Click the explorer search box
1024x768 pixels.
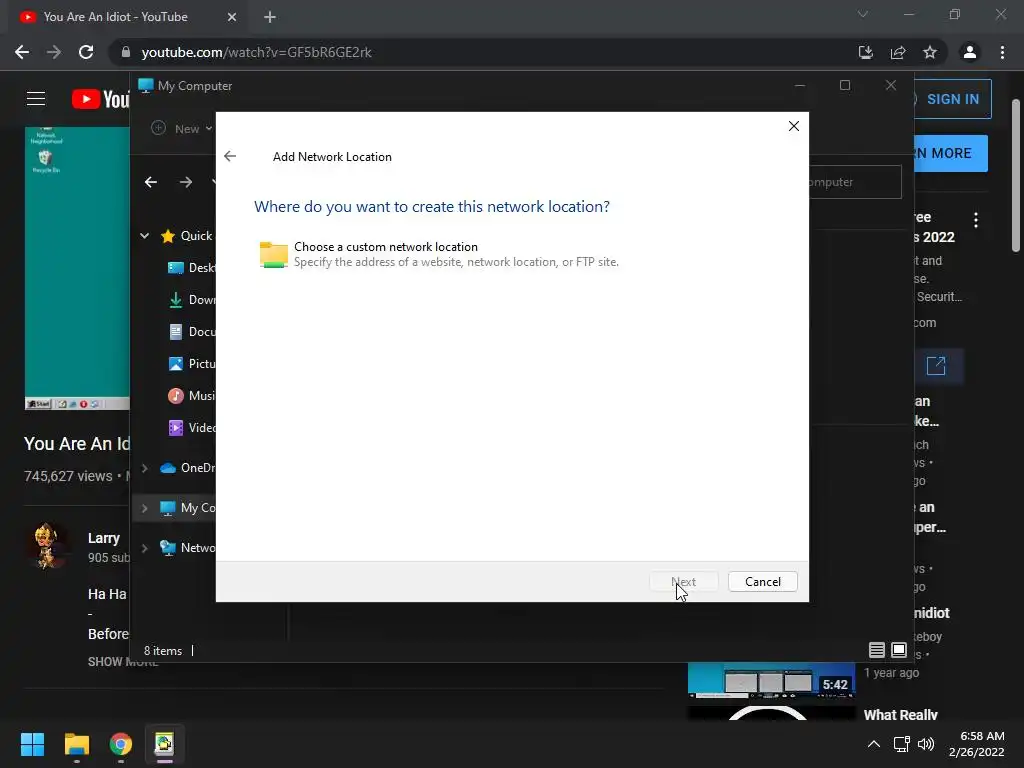tap(855, 182)
